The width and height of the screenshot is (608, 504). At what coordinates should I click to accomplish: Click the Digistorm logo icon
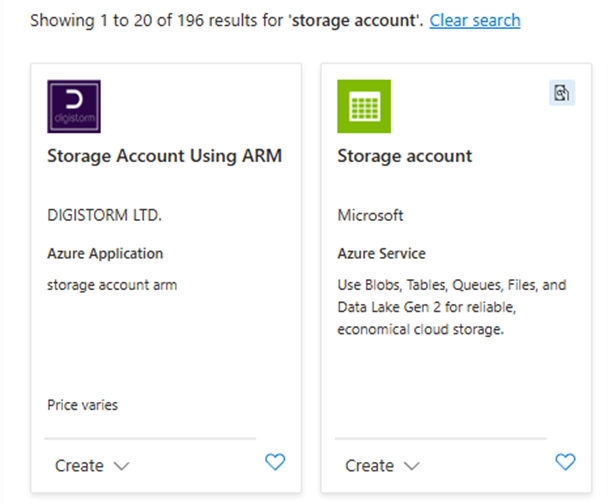click(x=74, y=106)
